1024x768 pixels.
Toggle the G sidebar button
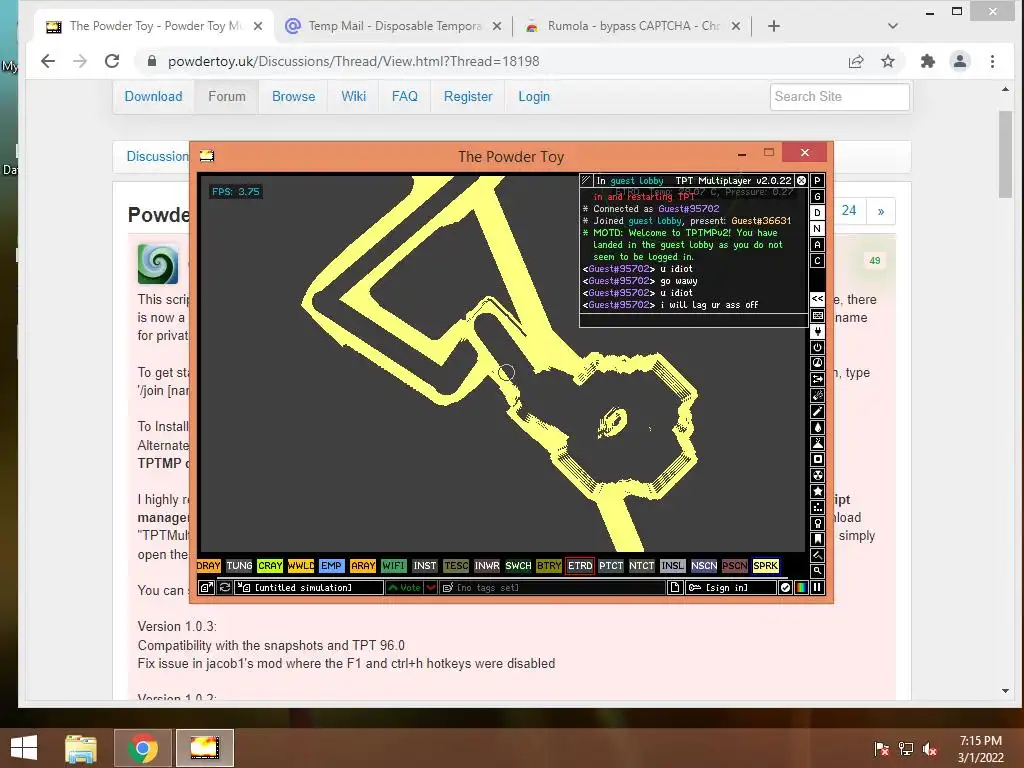click(x=817, y=197)
